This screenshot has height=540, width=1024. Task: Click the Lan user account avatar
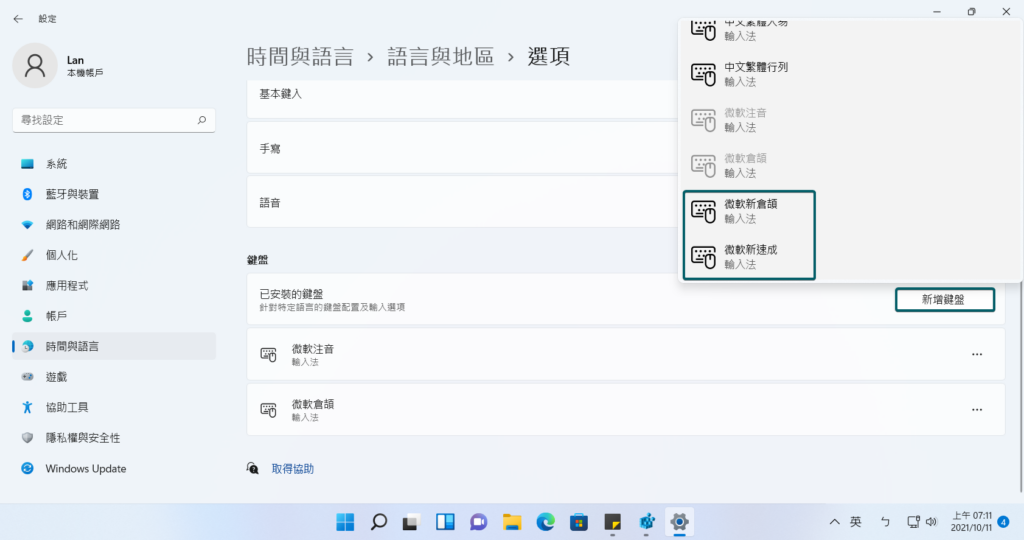point(35,65)
